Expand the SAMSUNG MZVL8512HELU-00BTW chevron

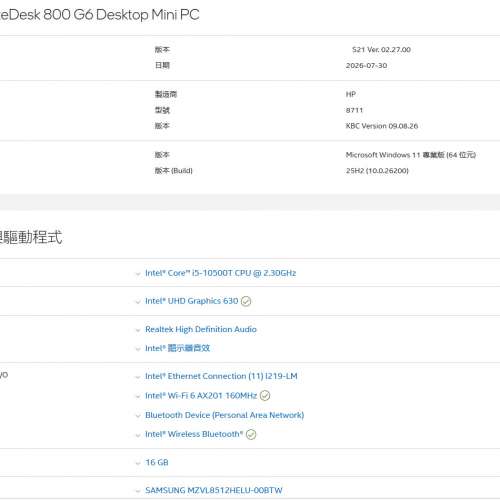[x=138, y=491]
